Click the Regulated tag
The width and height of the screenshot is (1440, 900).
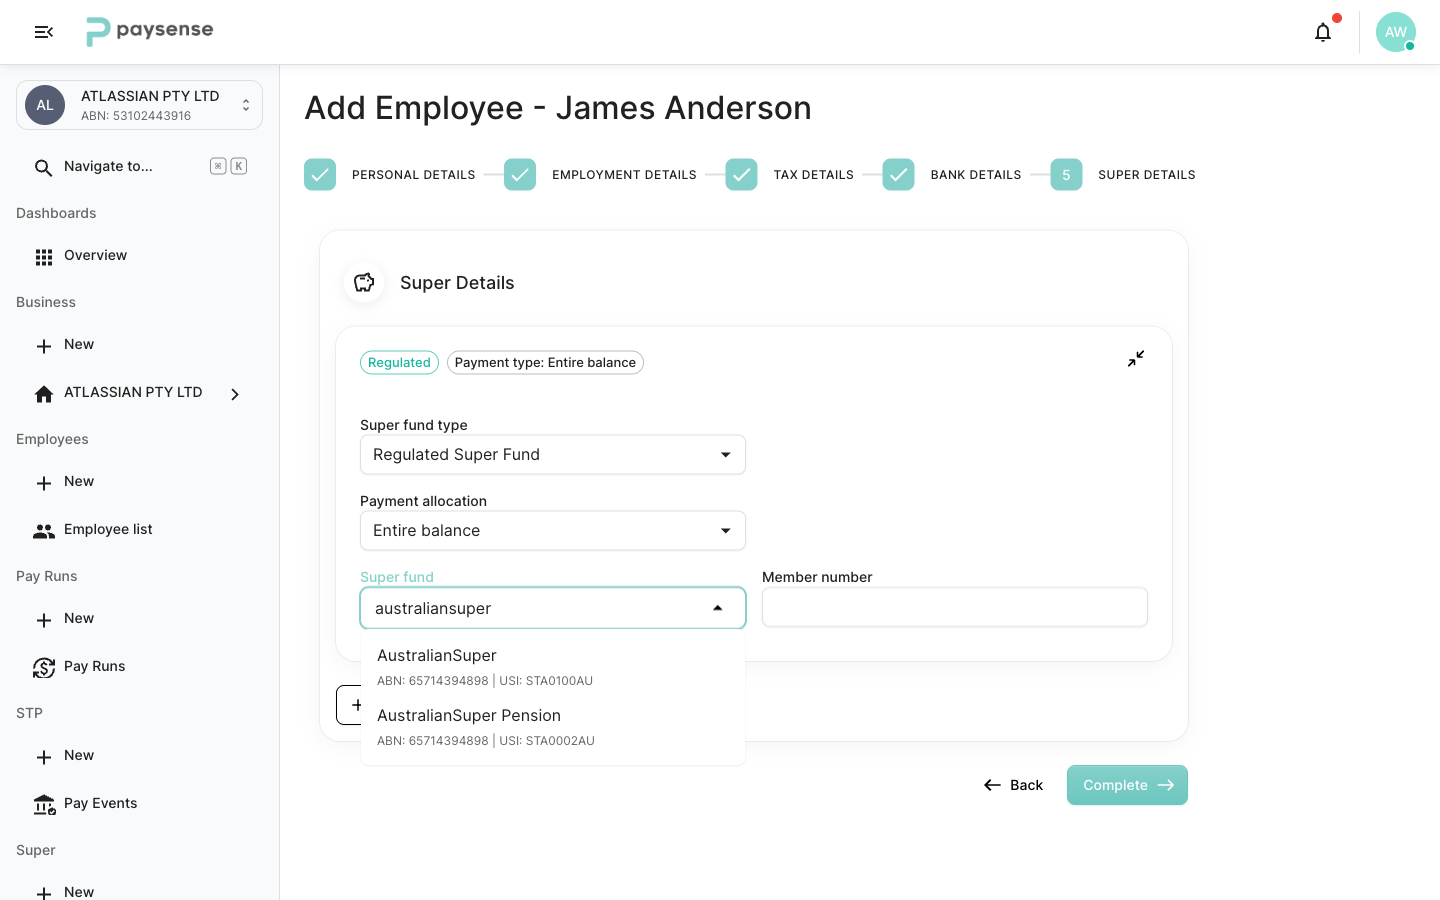[x=399, y=363]
